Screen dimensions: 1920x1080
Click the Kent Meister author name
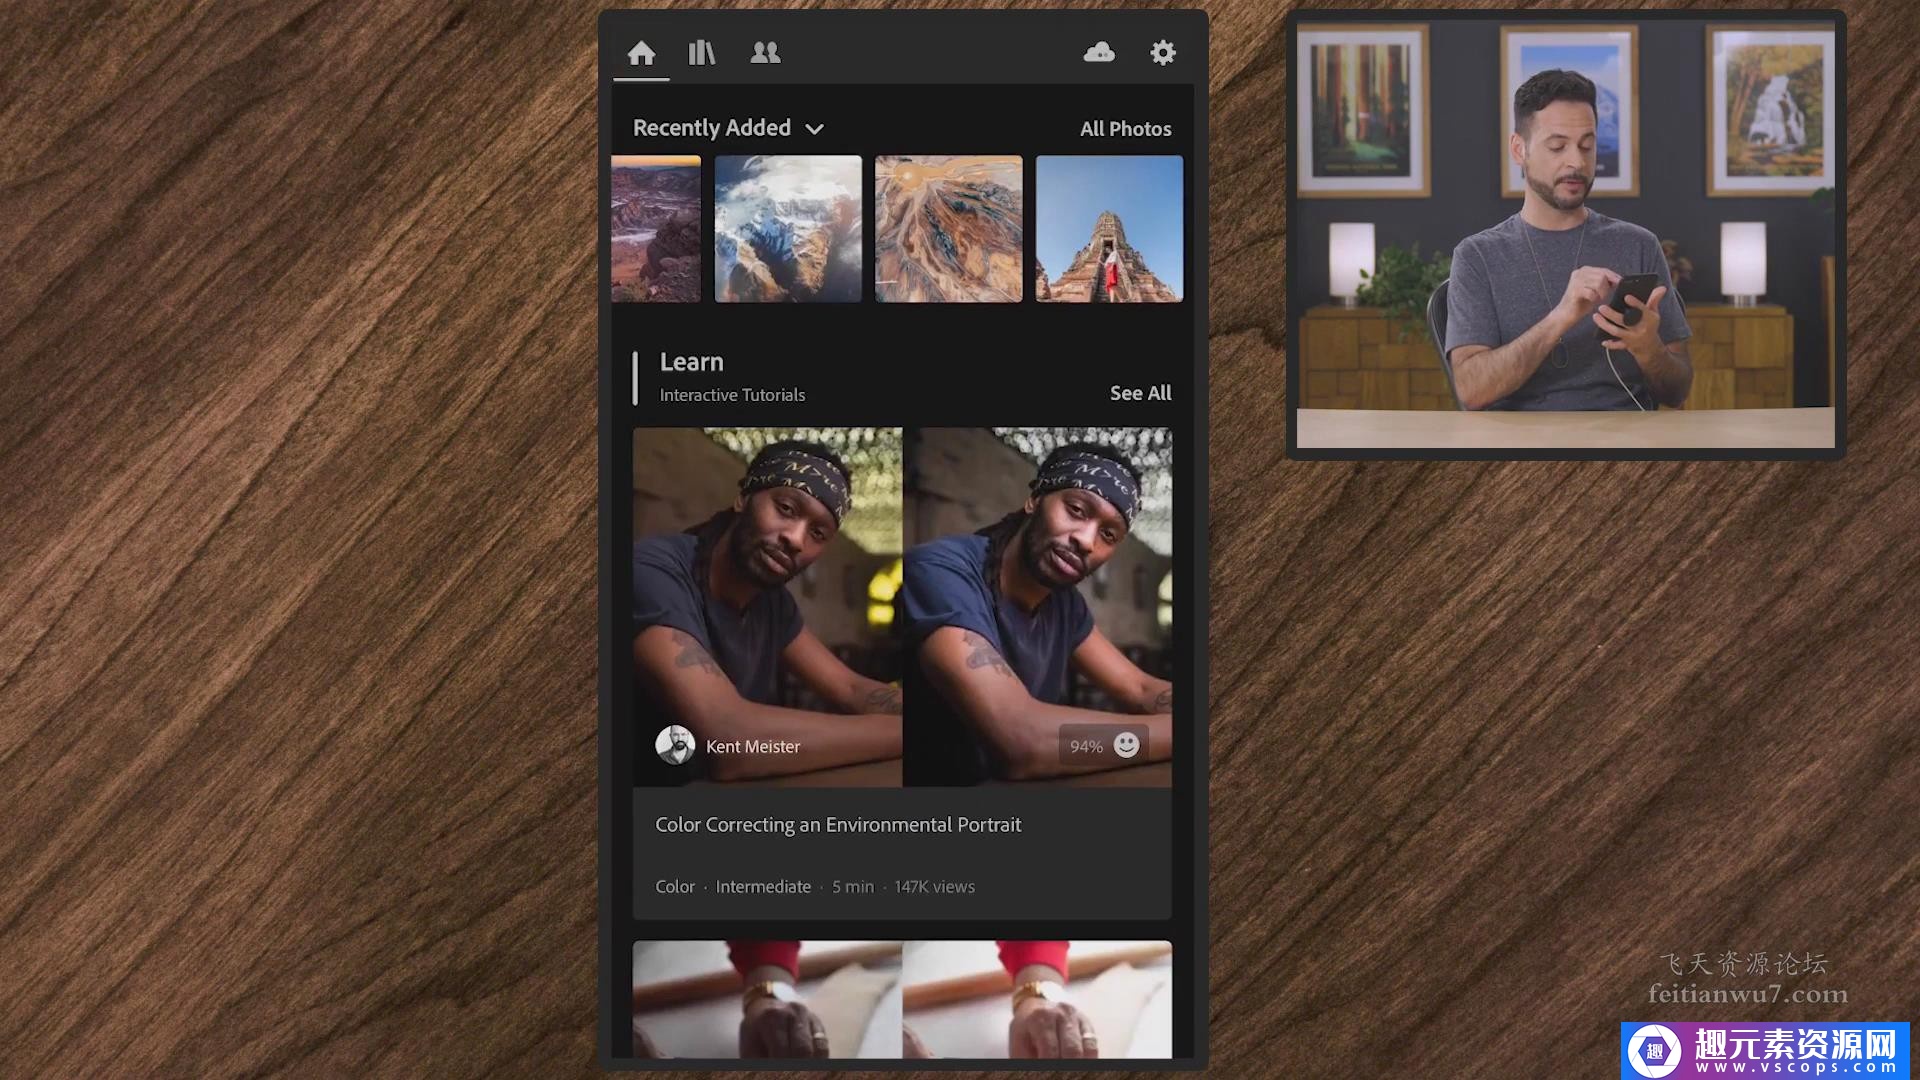(753, 747)
